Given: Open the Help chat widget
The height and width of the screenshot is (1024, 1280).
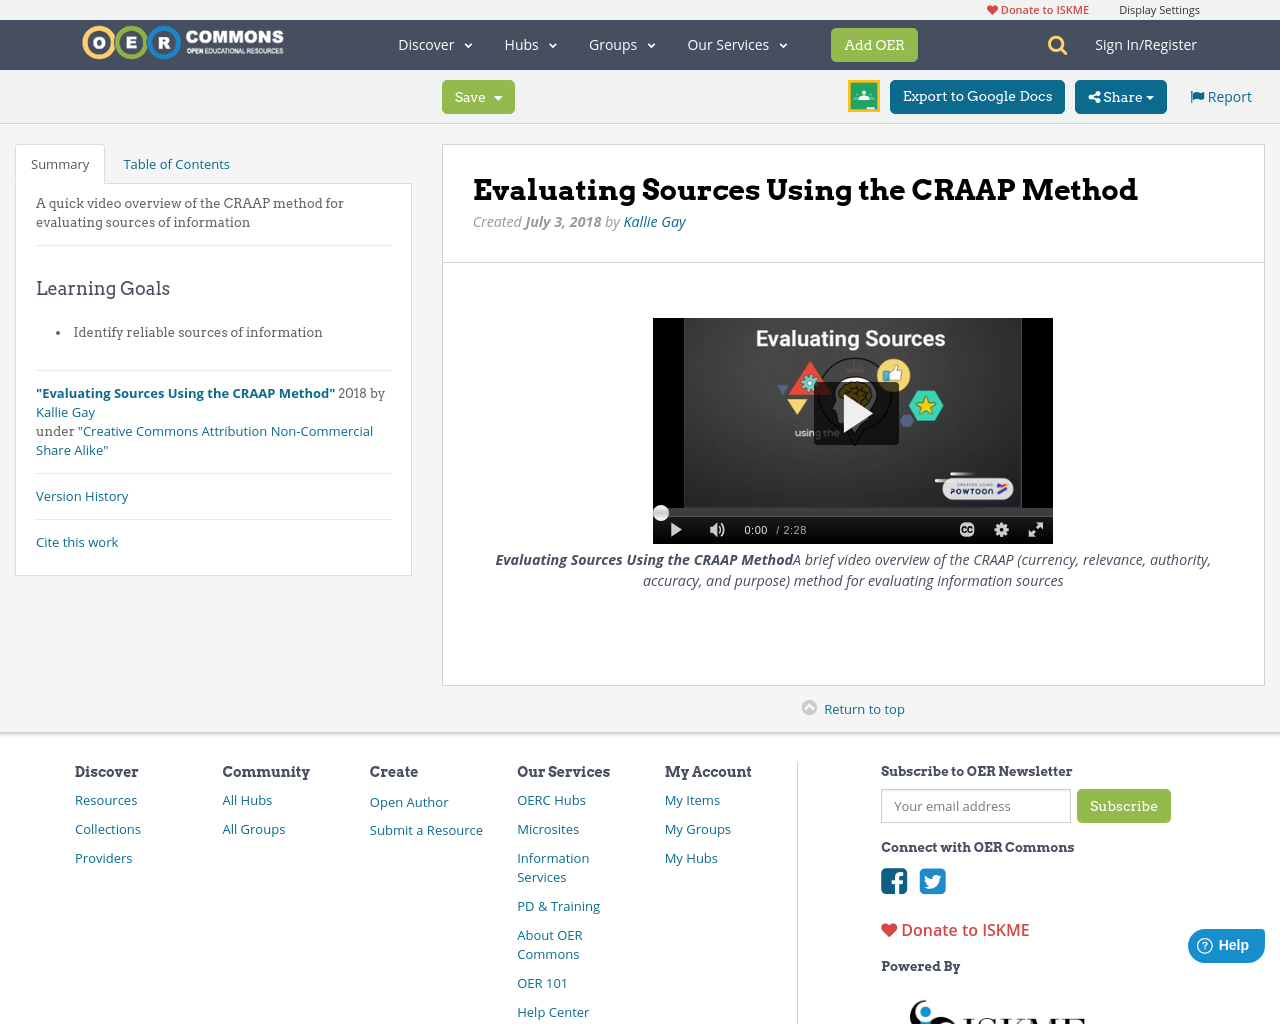Looking at the screenshot, I should click(1225, 943).
